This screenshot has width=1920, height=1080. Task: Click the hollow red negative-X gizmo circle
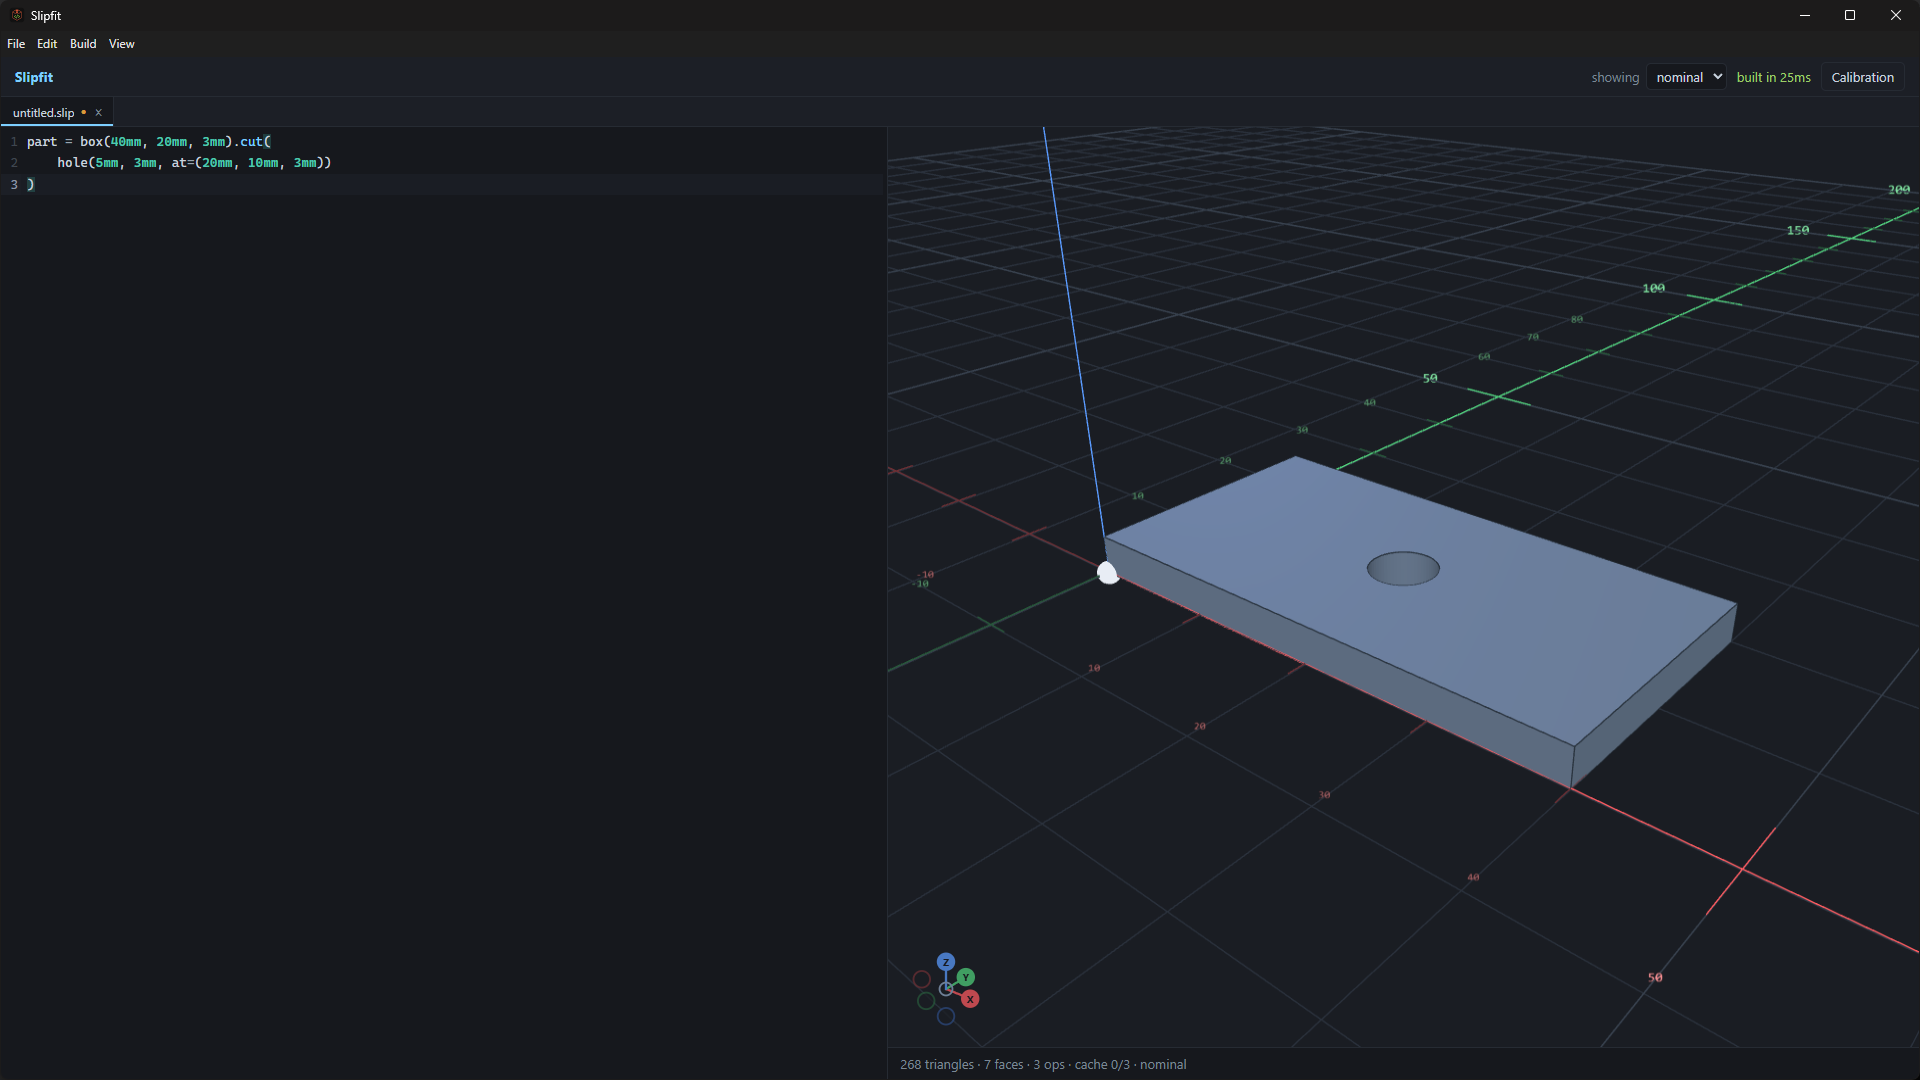pyautogui.click(x=922, y=979)
